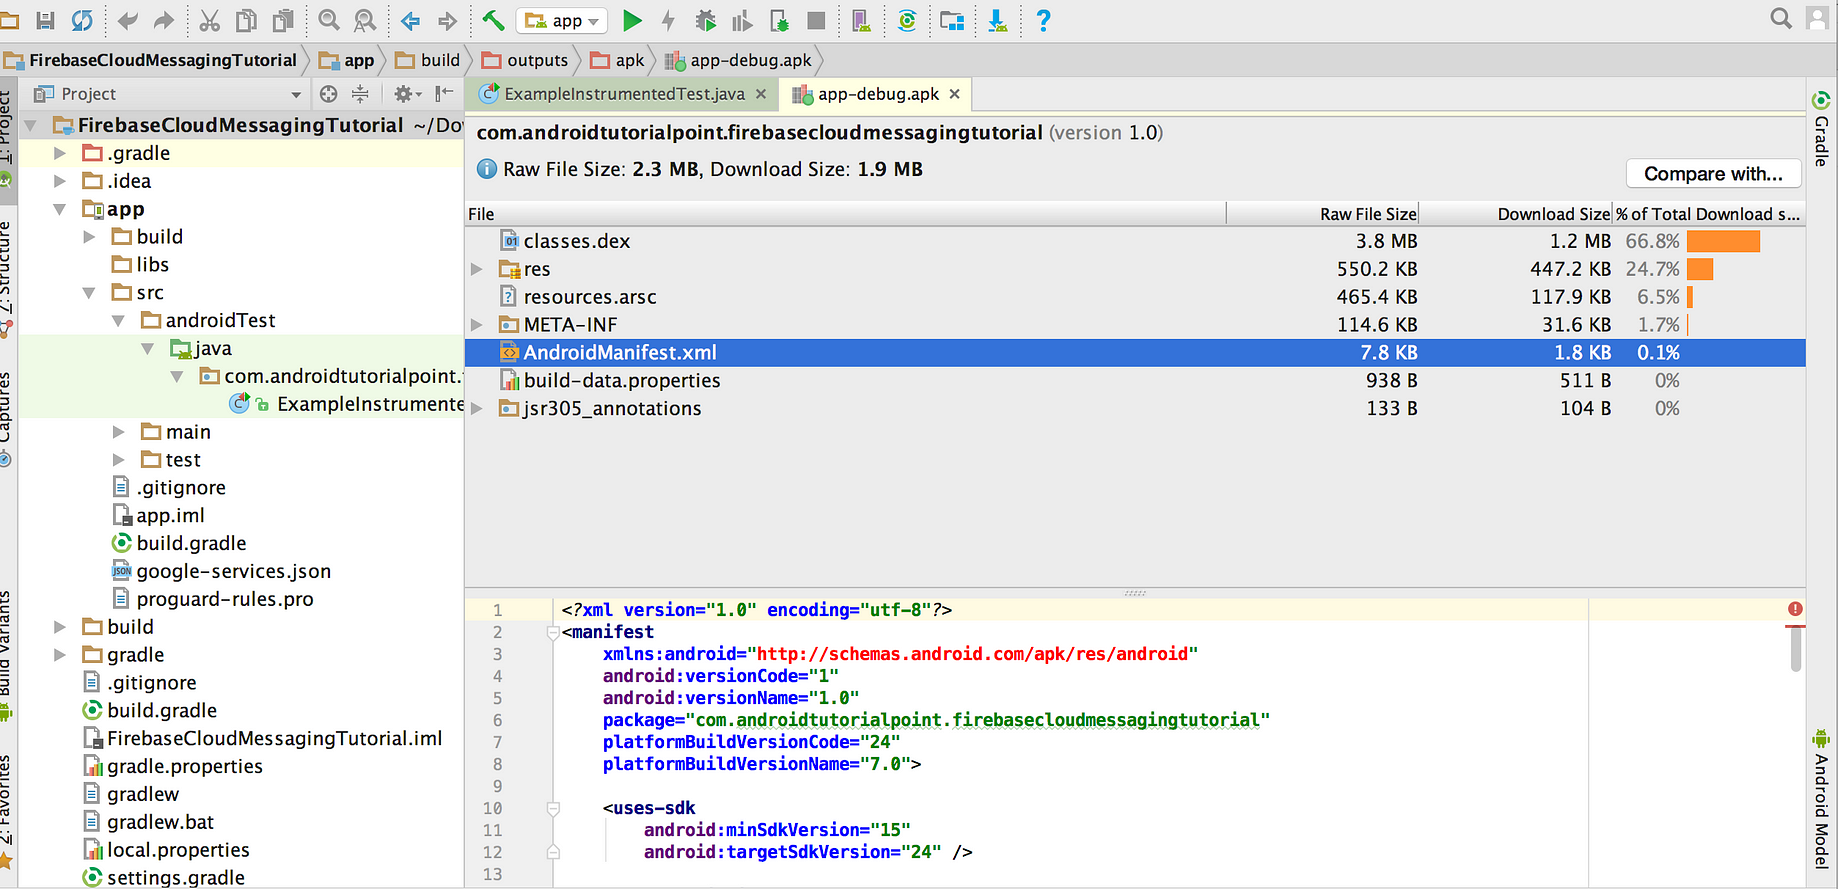Image resolution: width=1838 pixels, height=889 pixels.
Task: Build the project with the hammer icon
Action: pos(493,20)
